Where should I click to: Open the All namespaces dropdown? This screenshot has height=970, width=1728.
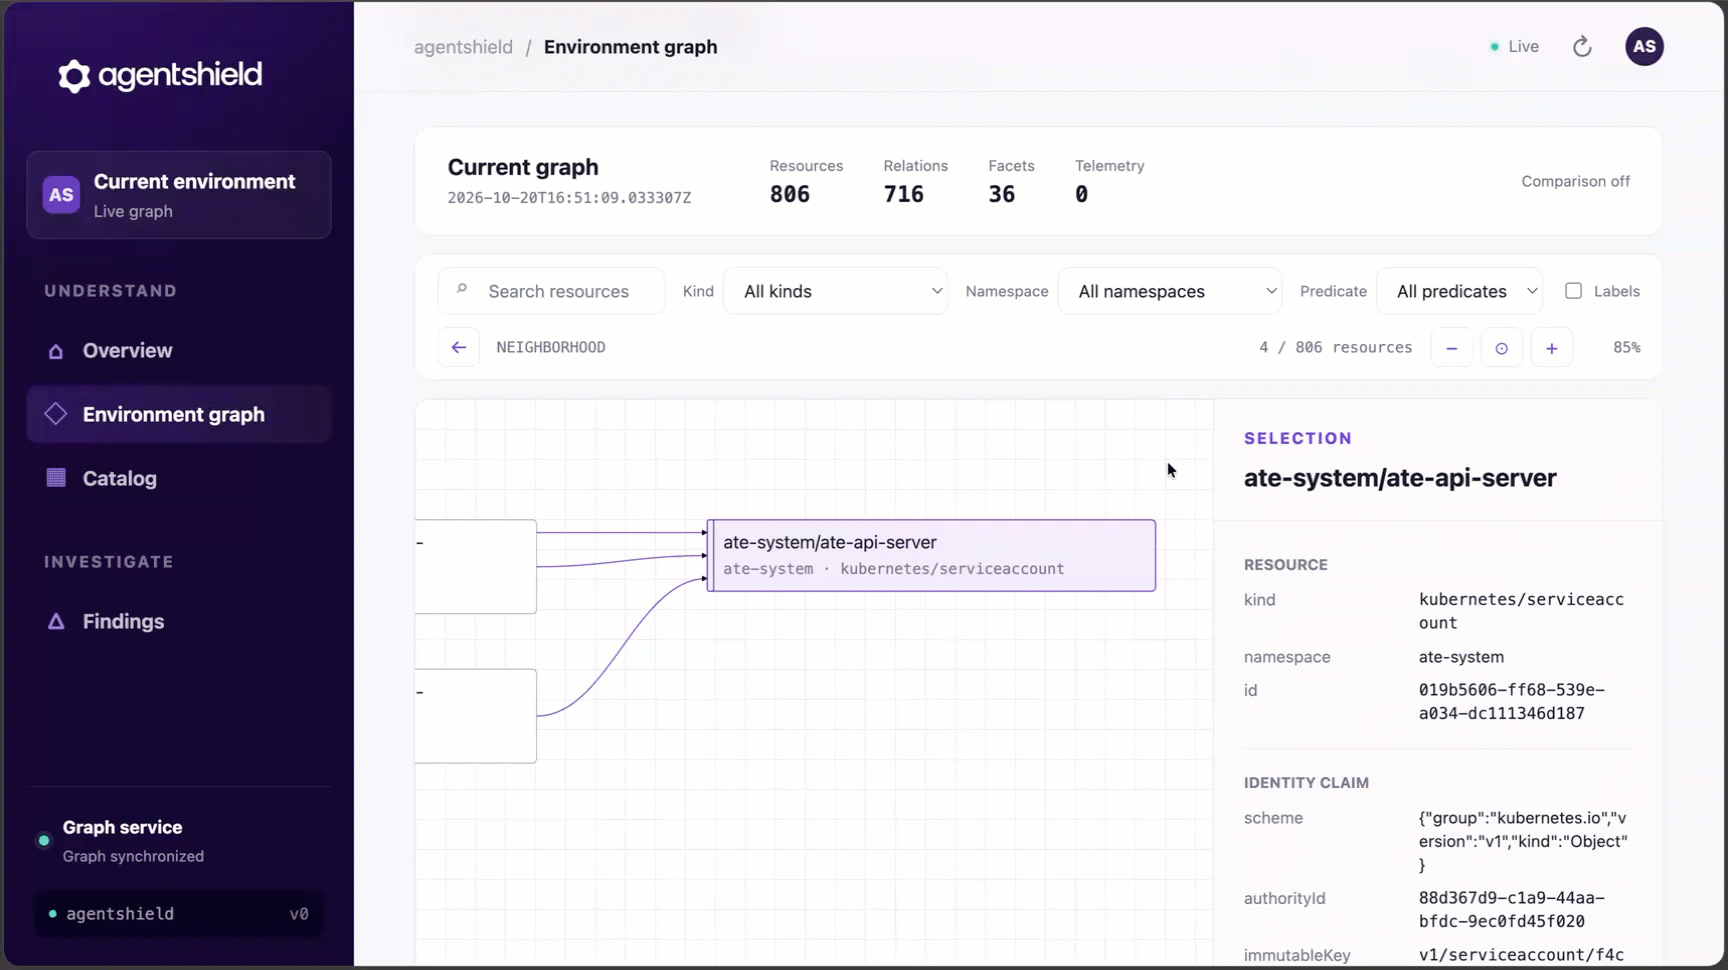pyautogui.click(x=1170, y=291)
